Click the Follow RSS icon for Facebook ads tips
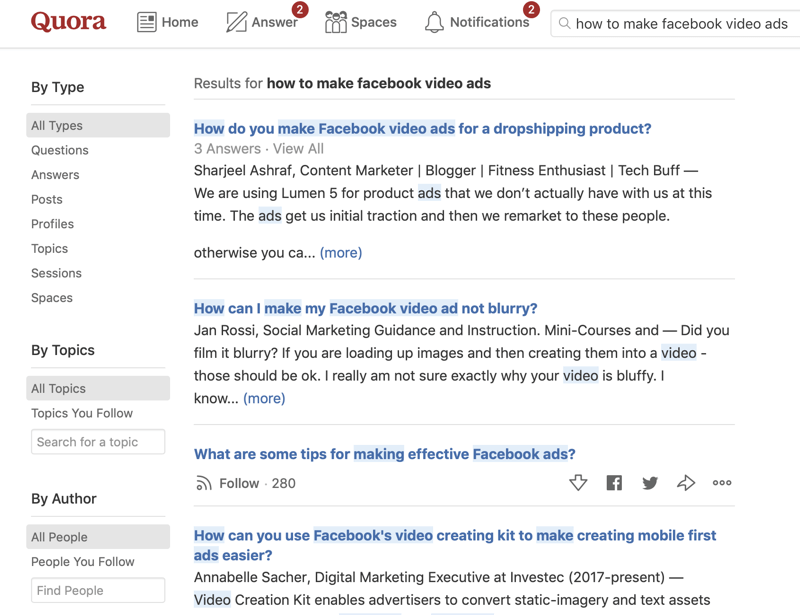This screenshot has height=615, width=800. tap(204, 483)
